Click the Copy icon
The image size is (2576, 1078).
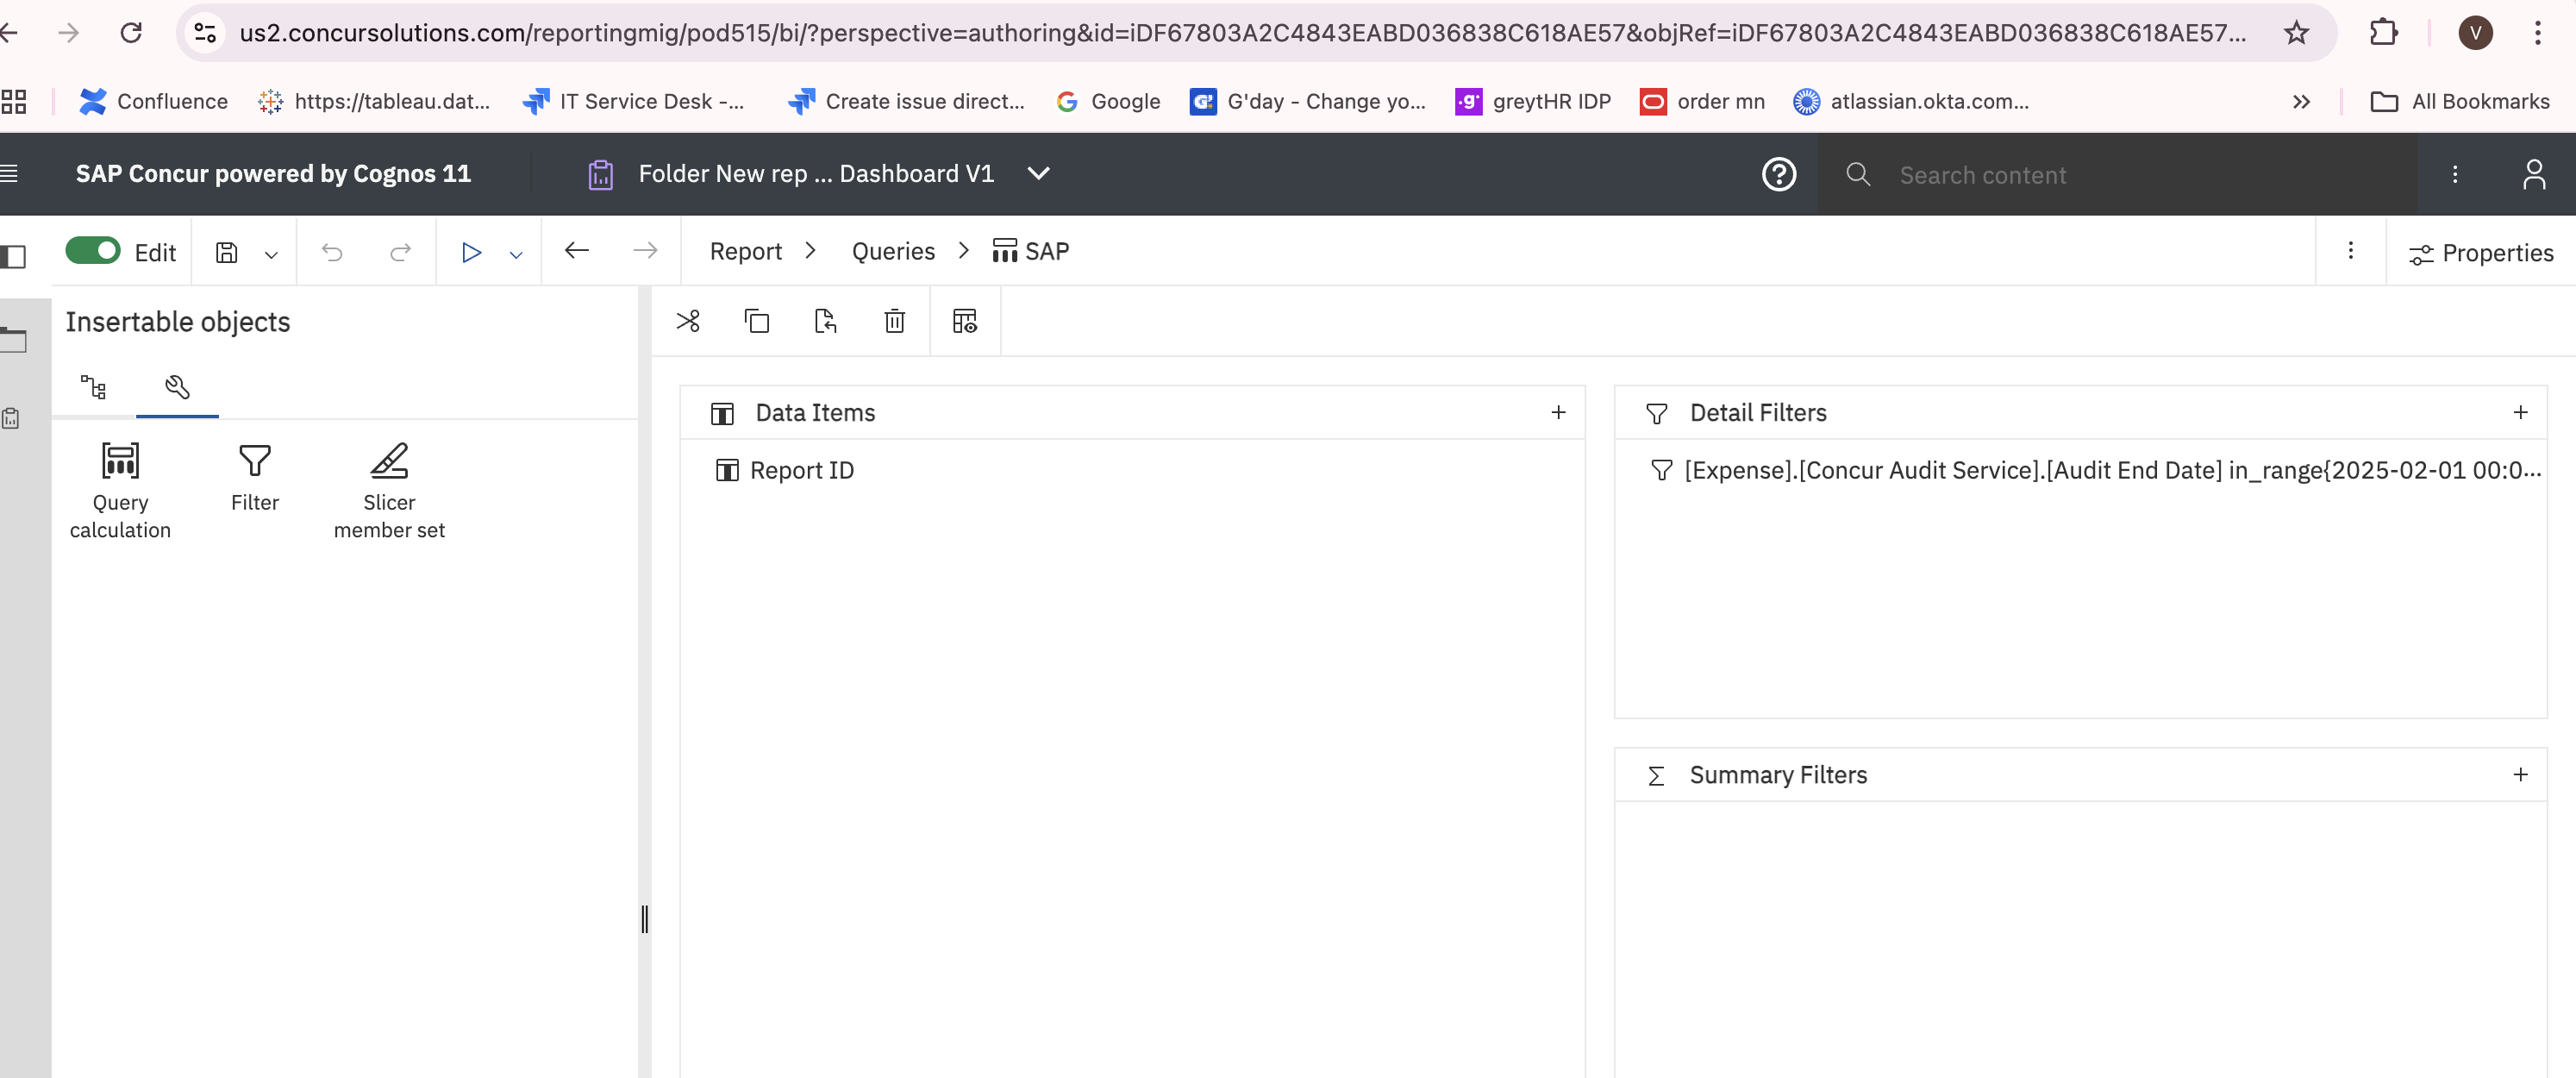pyautogui.click(x=757, y=321)
